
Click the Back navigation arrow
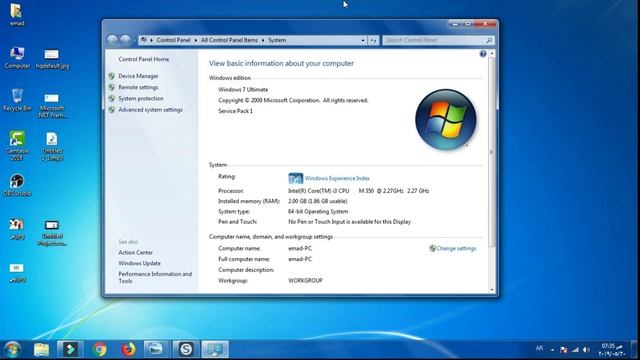[112, 40]
